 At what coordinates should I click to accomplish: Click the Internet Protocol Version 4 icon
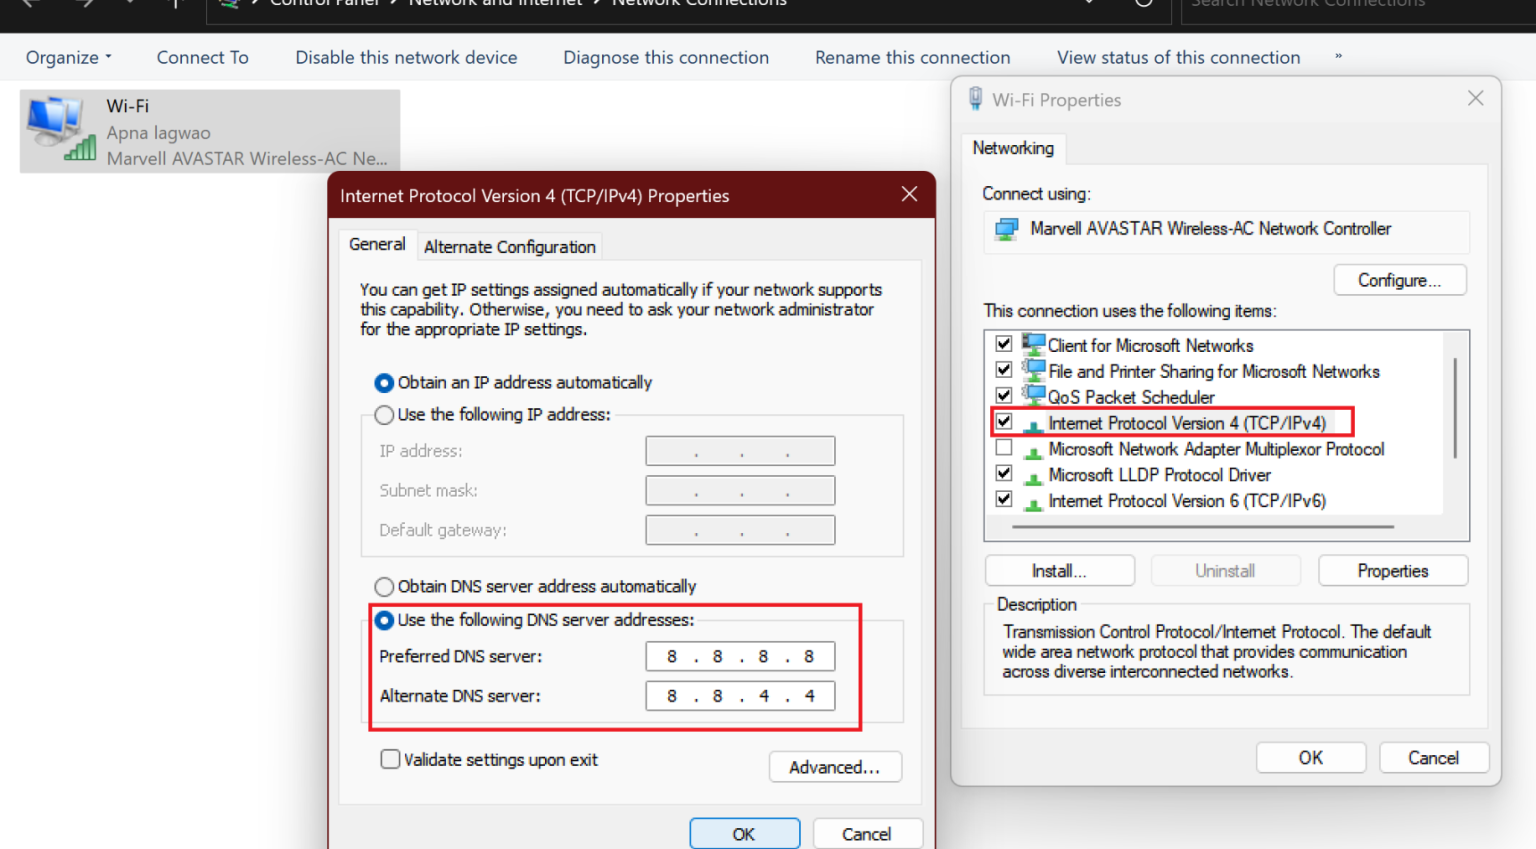click(x=1033, y=425)
